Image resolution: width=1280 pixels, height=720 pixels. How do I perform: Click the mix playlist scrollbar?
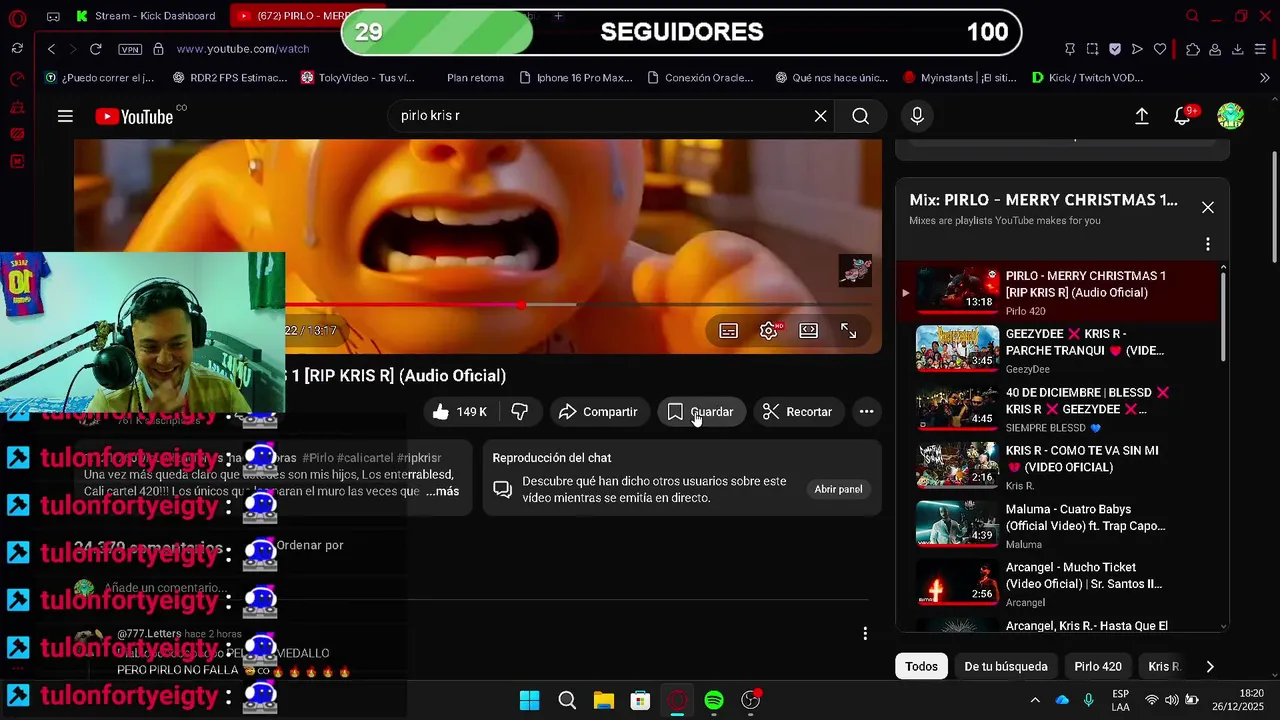[x=1223, y=315]
